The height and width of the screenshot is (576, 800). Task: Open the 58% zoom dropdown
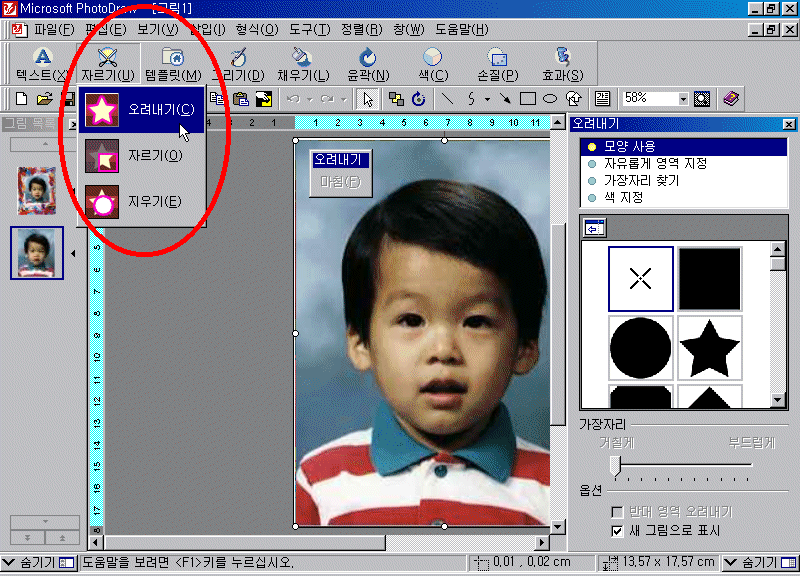coord(683,99)
